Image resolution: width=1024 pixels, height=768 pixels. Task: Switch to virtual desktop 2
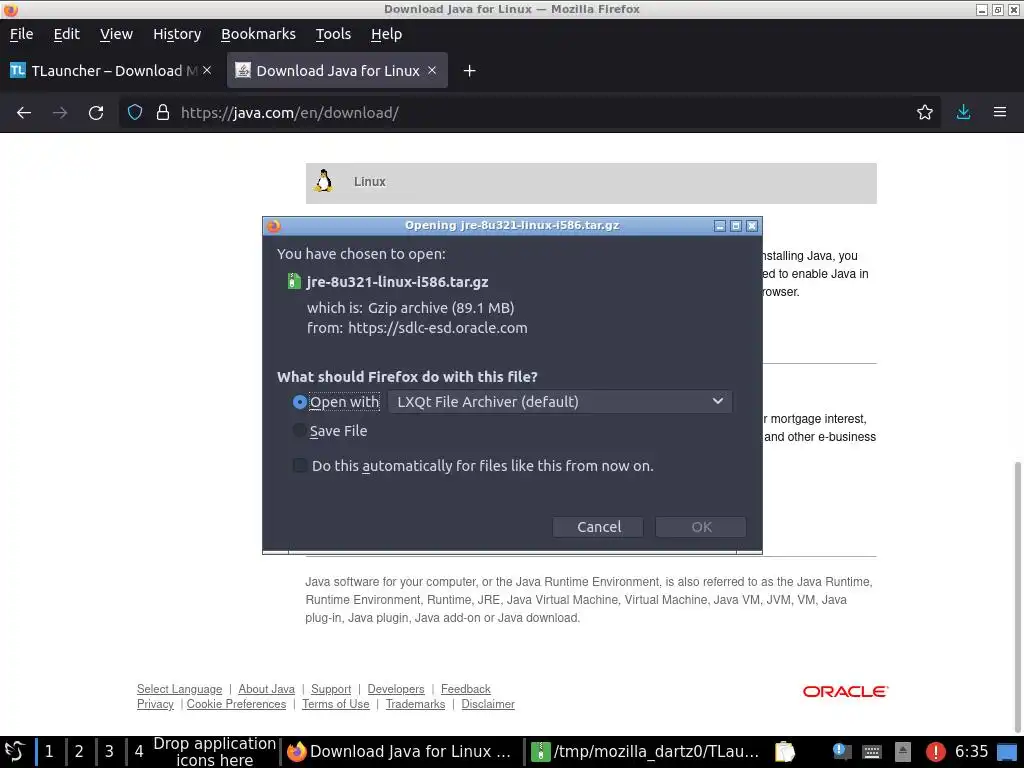[x=79, y=752]
